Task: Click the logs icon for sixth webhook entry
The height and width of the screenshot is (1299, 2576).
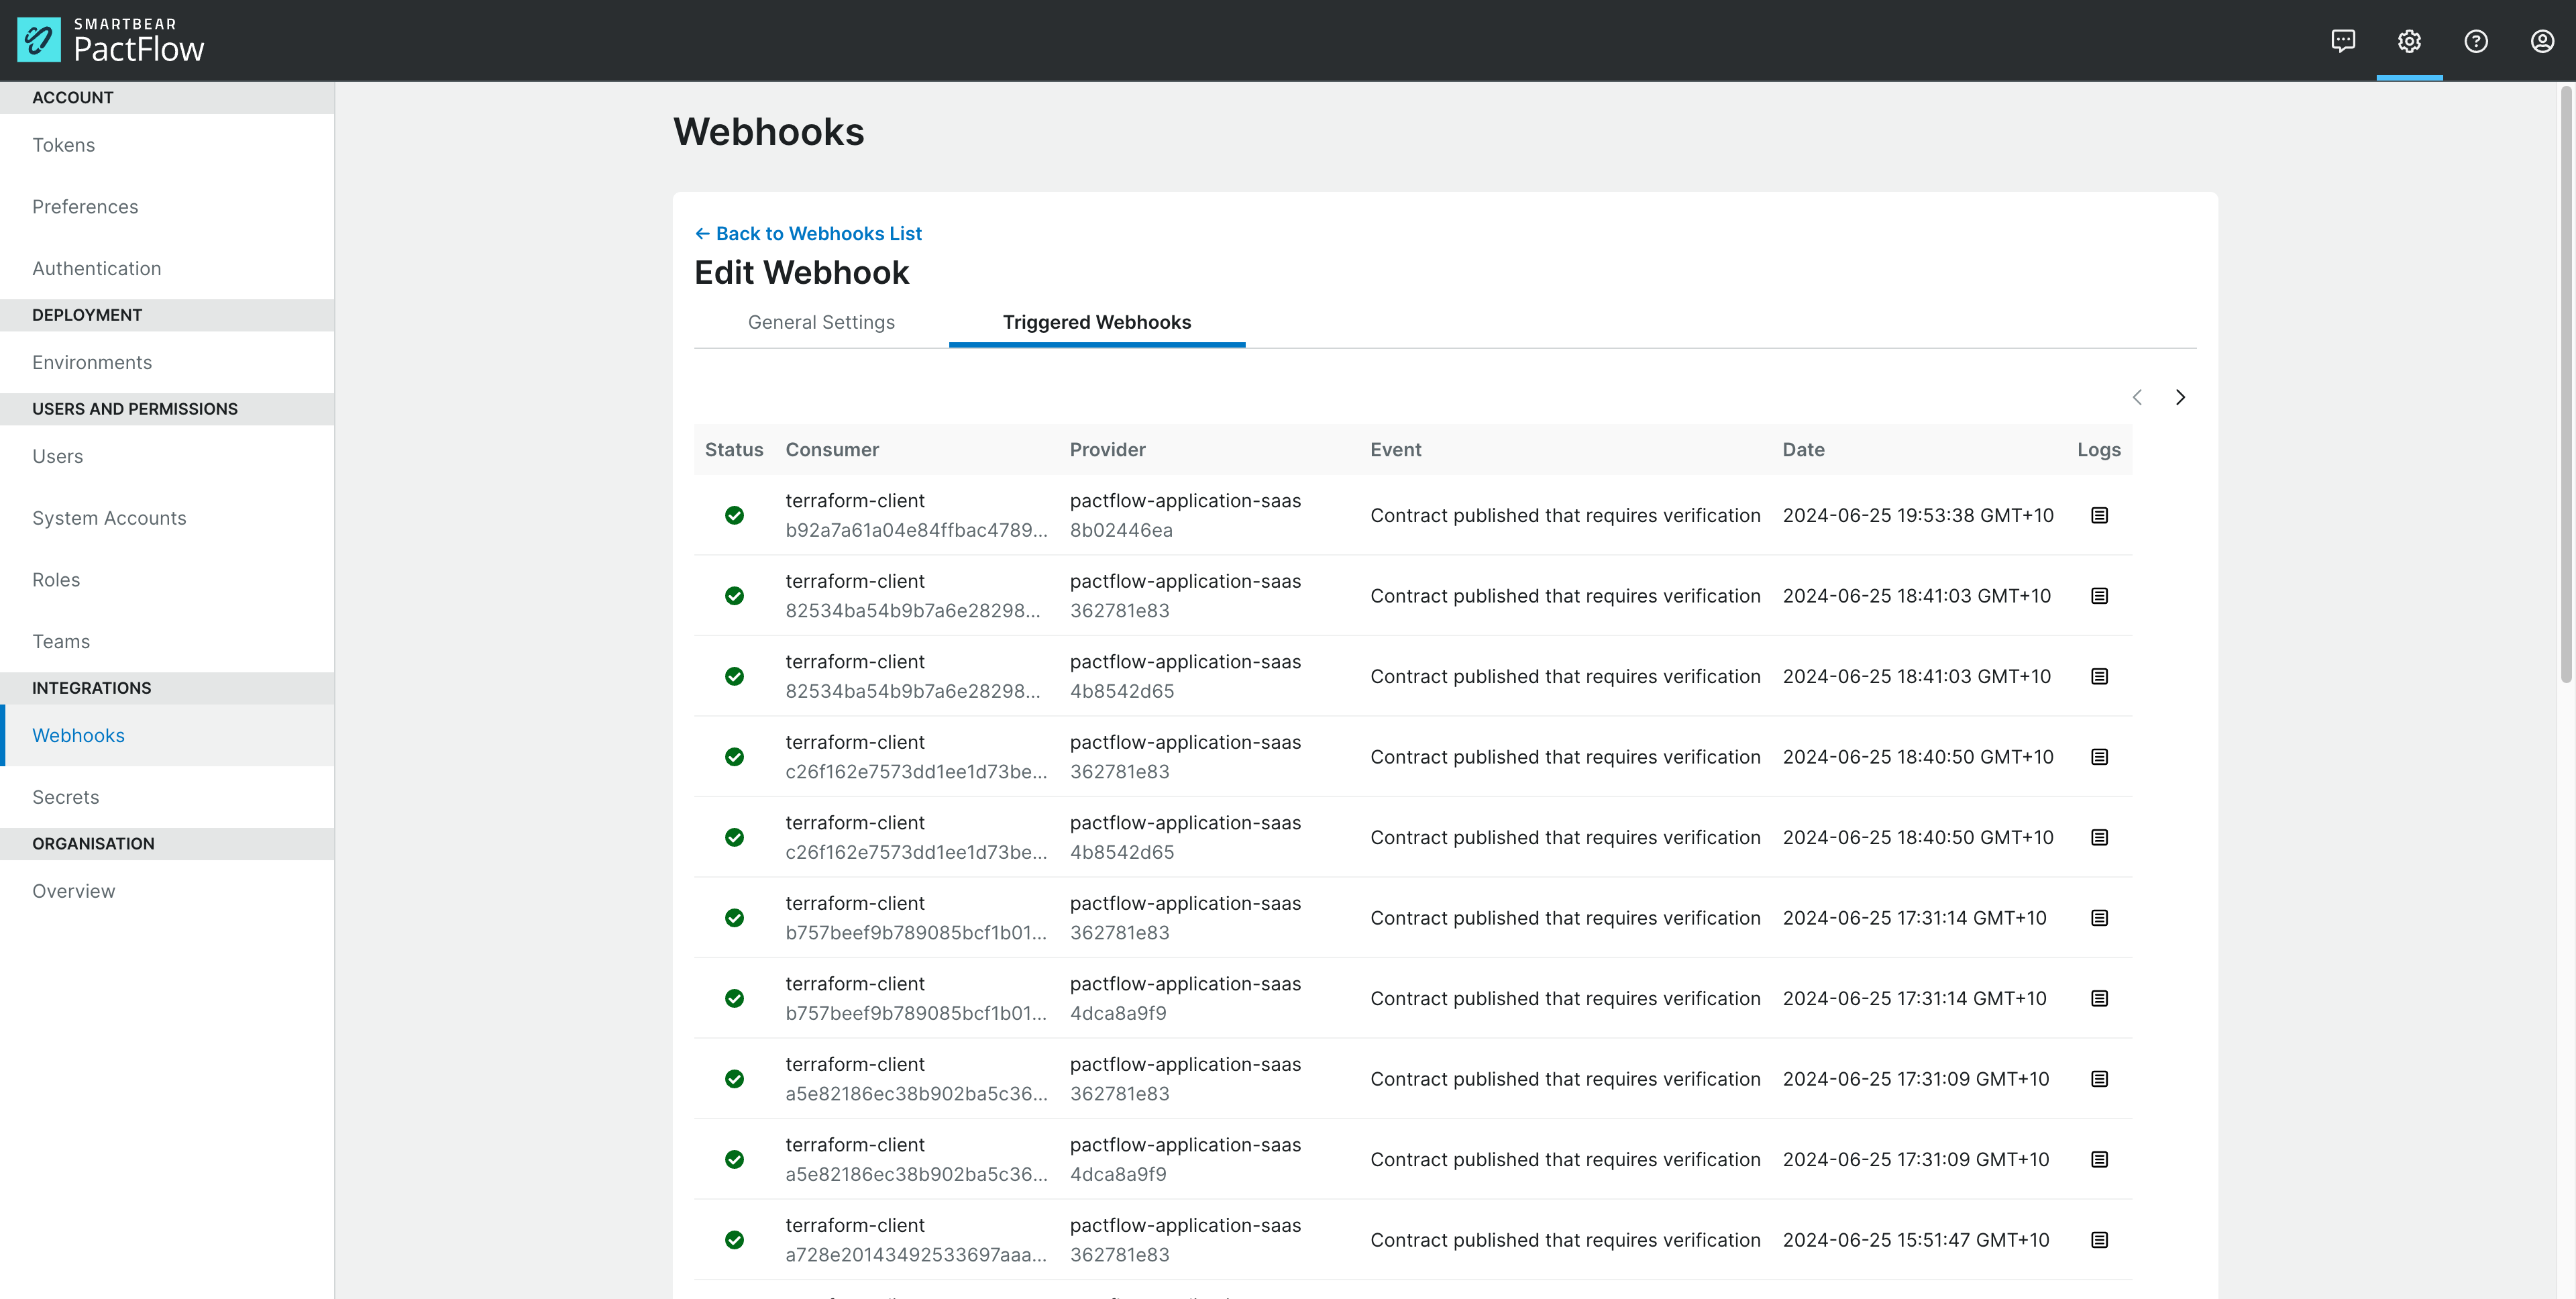Action: pyautogui.click(x=2099, y=918)
